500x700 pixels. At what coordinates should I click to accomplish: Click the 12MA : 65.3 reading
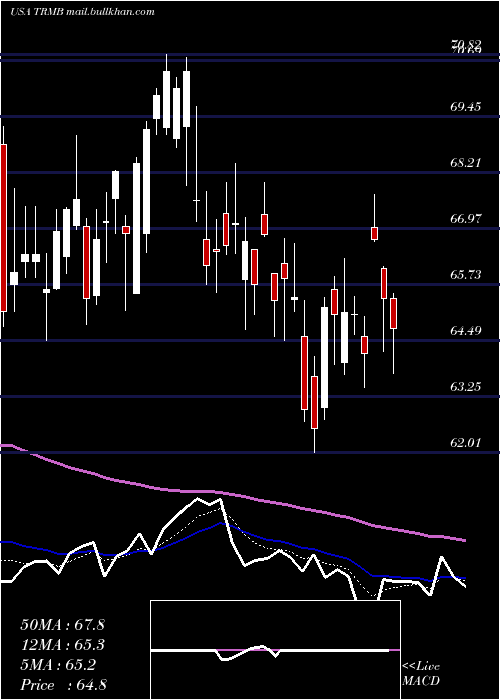click(62, 645)
